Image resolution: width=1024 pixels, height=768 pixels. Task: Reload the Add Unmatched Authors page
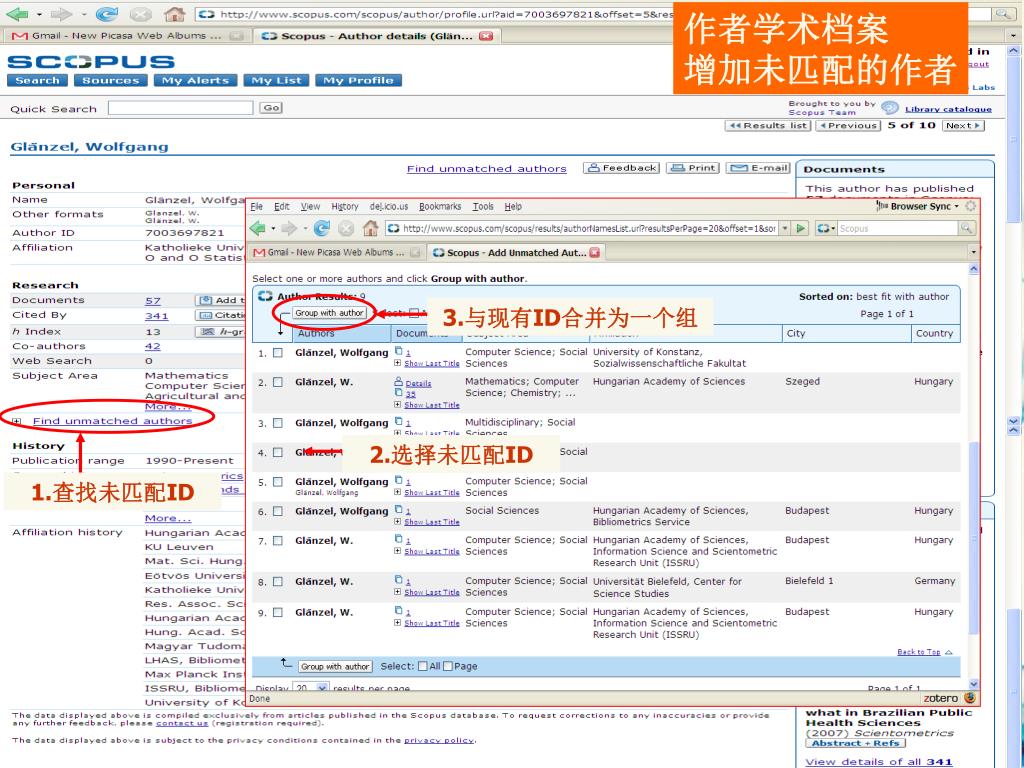[321, 228]
